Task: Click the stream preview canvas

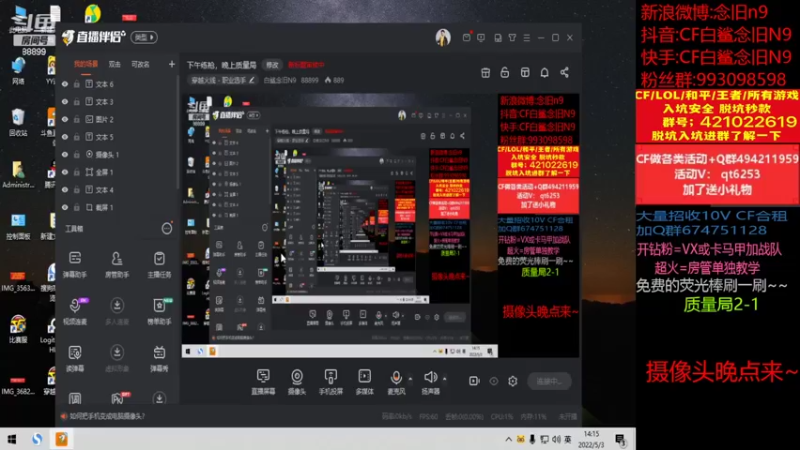Action: pyautogui.click(x=381, y=225)
